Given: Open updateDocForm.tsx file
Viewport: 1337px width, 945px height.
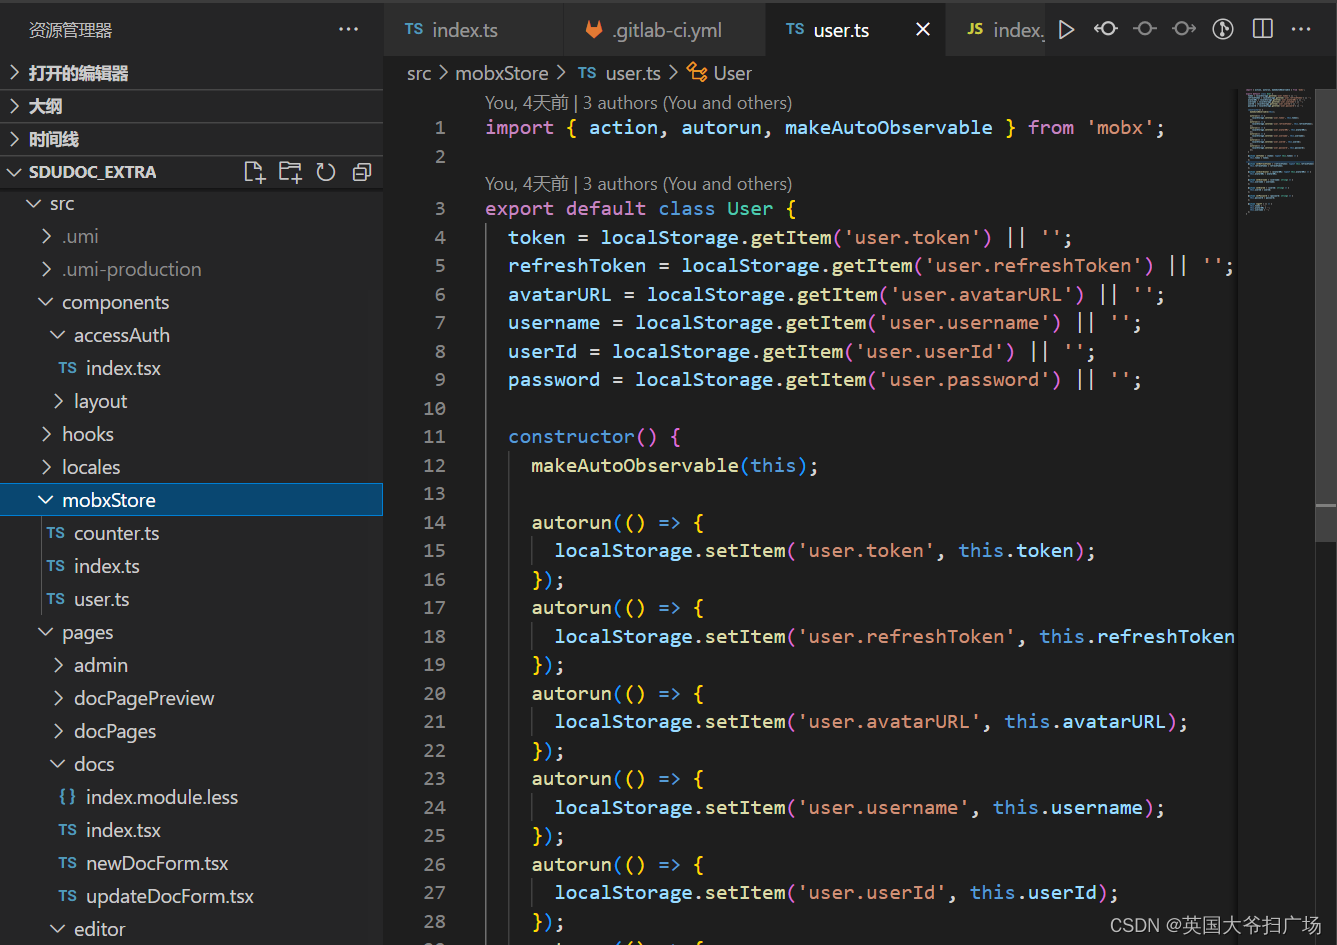Looking at the screenshot, I should tap(191, 896).
